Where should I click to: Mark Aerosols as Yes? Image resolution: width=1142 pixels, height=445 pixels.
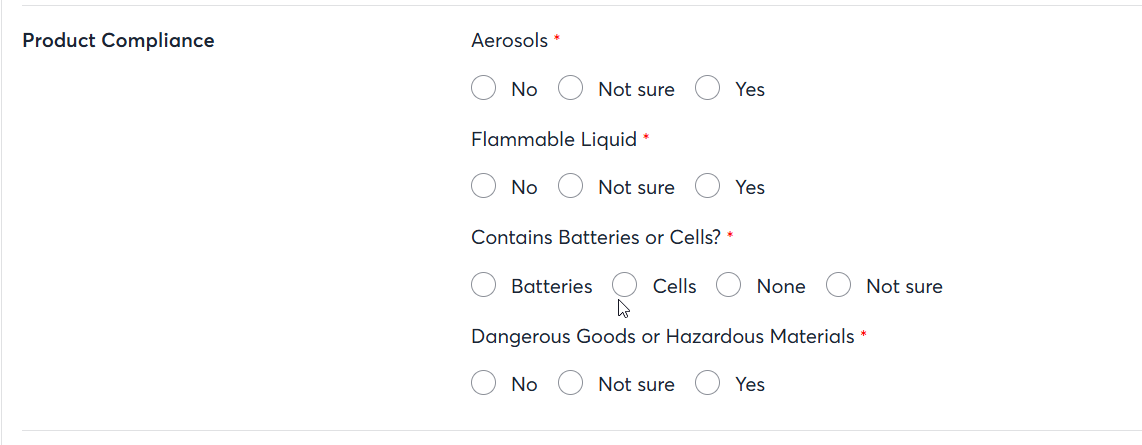pyautogui.click(x=708, y=89)
